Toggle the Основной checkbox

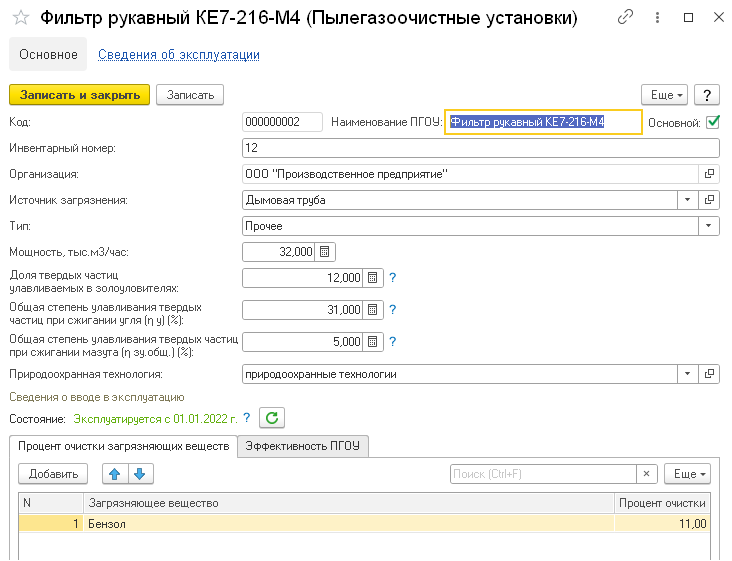712,122
